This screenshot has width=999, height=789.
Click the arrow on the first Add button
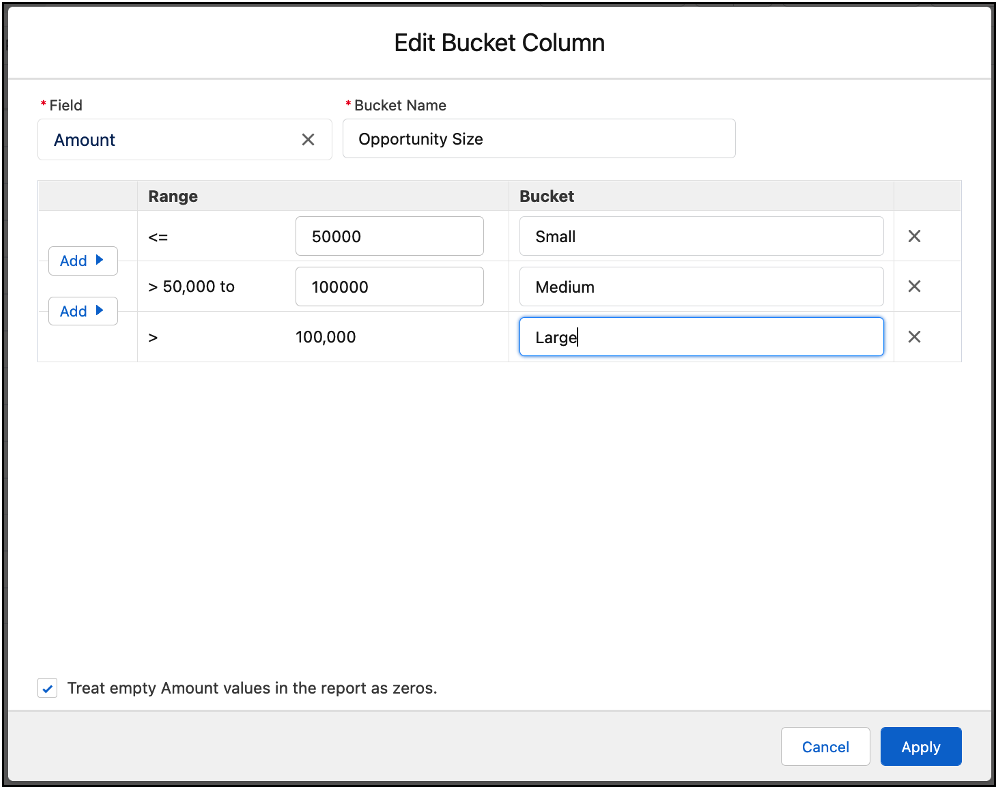click(99, 260)
